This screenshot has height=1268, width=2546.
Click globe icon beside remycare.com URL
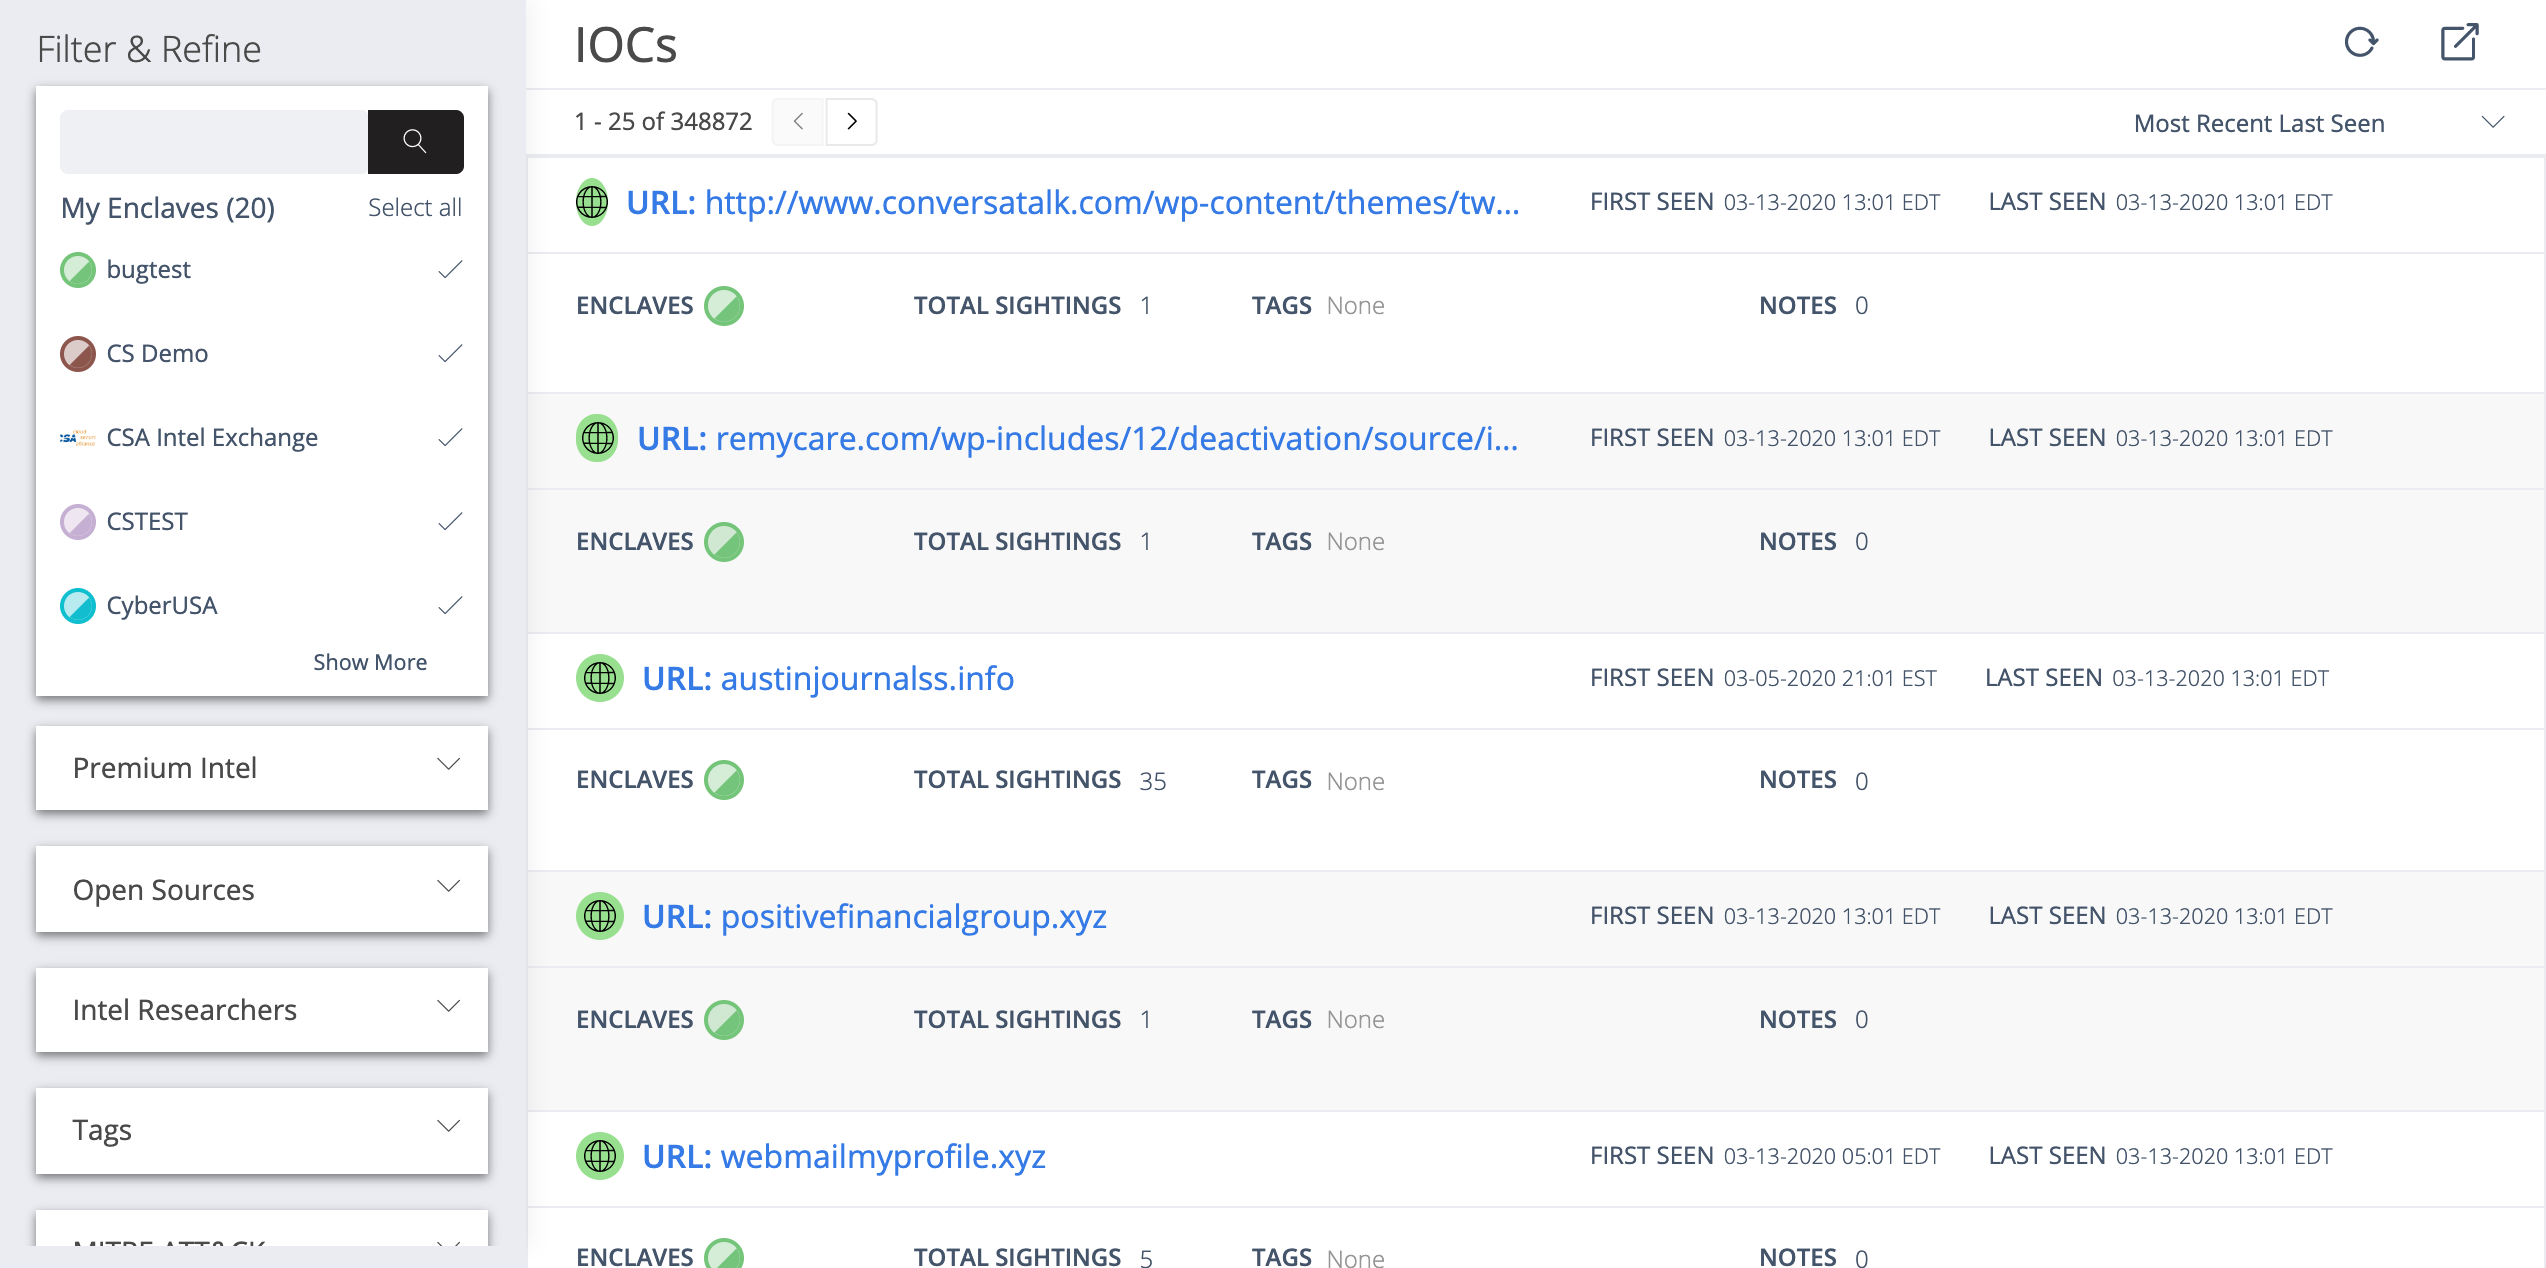point(598,438)
